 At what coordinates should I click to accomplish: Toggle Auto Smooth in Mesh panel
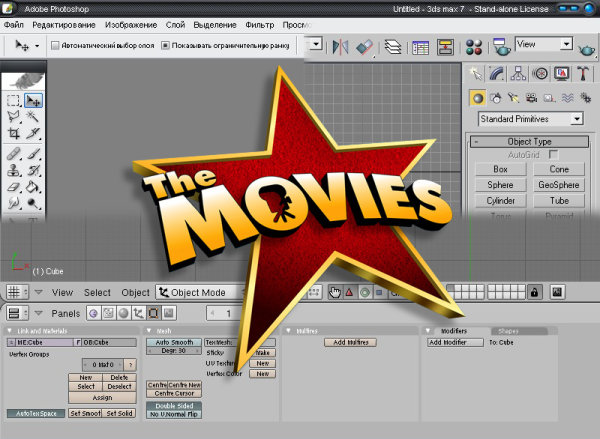(x=174, y=342)
